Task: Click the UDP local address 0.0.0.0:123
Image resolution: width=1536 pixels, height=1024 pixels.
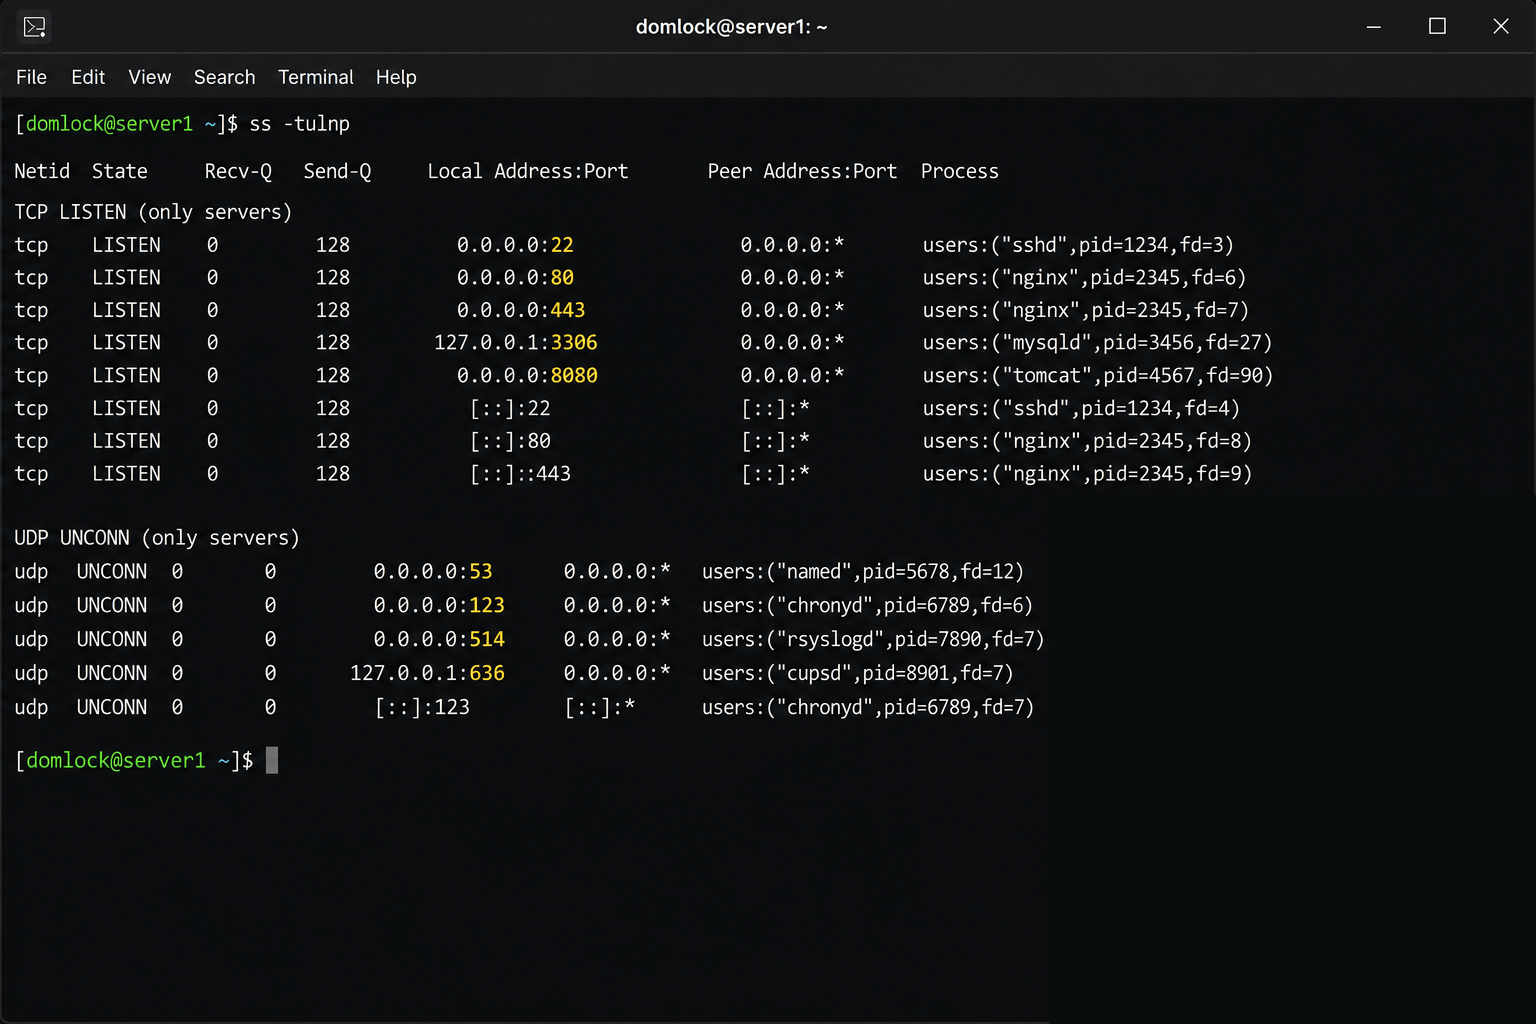Action: click(439, 606)
